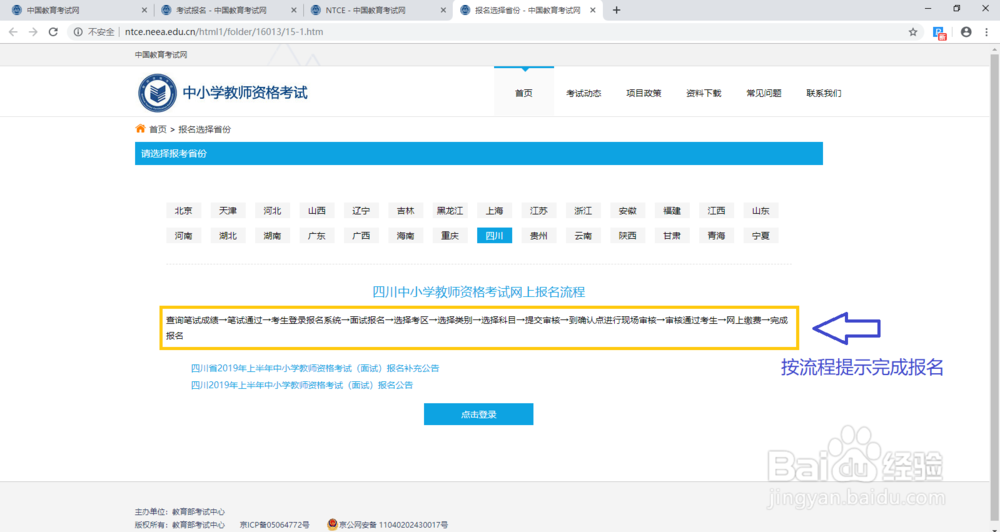
Task: Select province 天津
Action: (228, 211)
